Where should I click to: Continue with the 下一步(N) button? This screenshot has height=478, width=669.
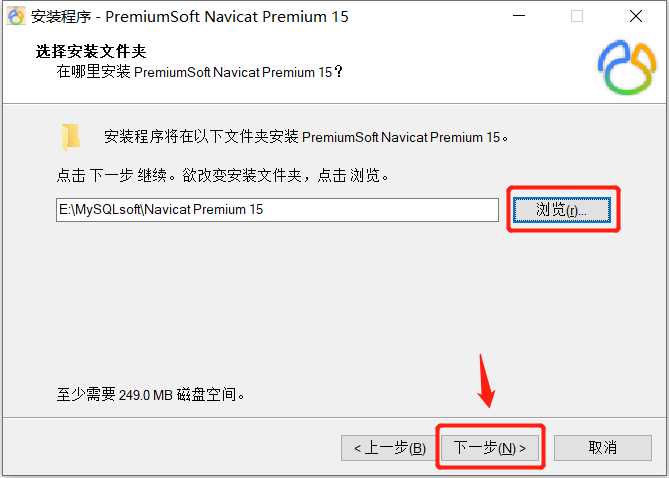(x=490, y=448)
